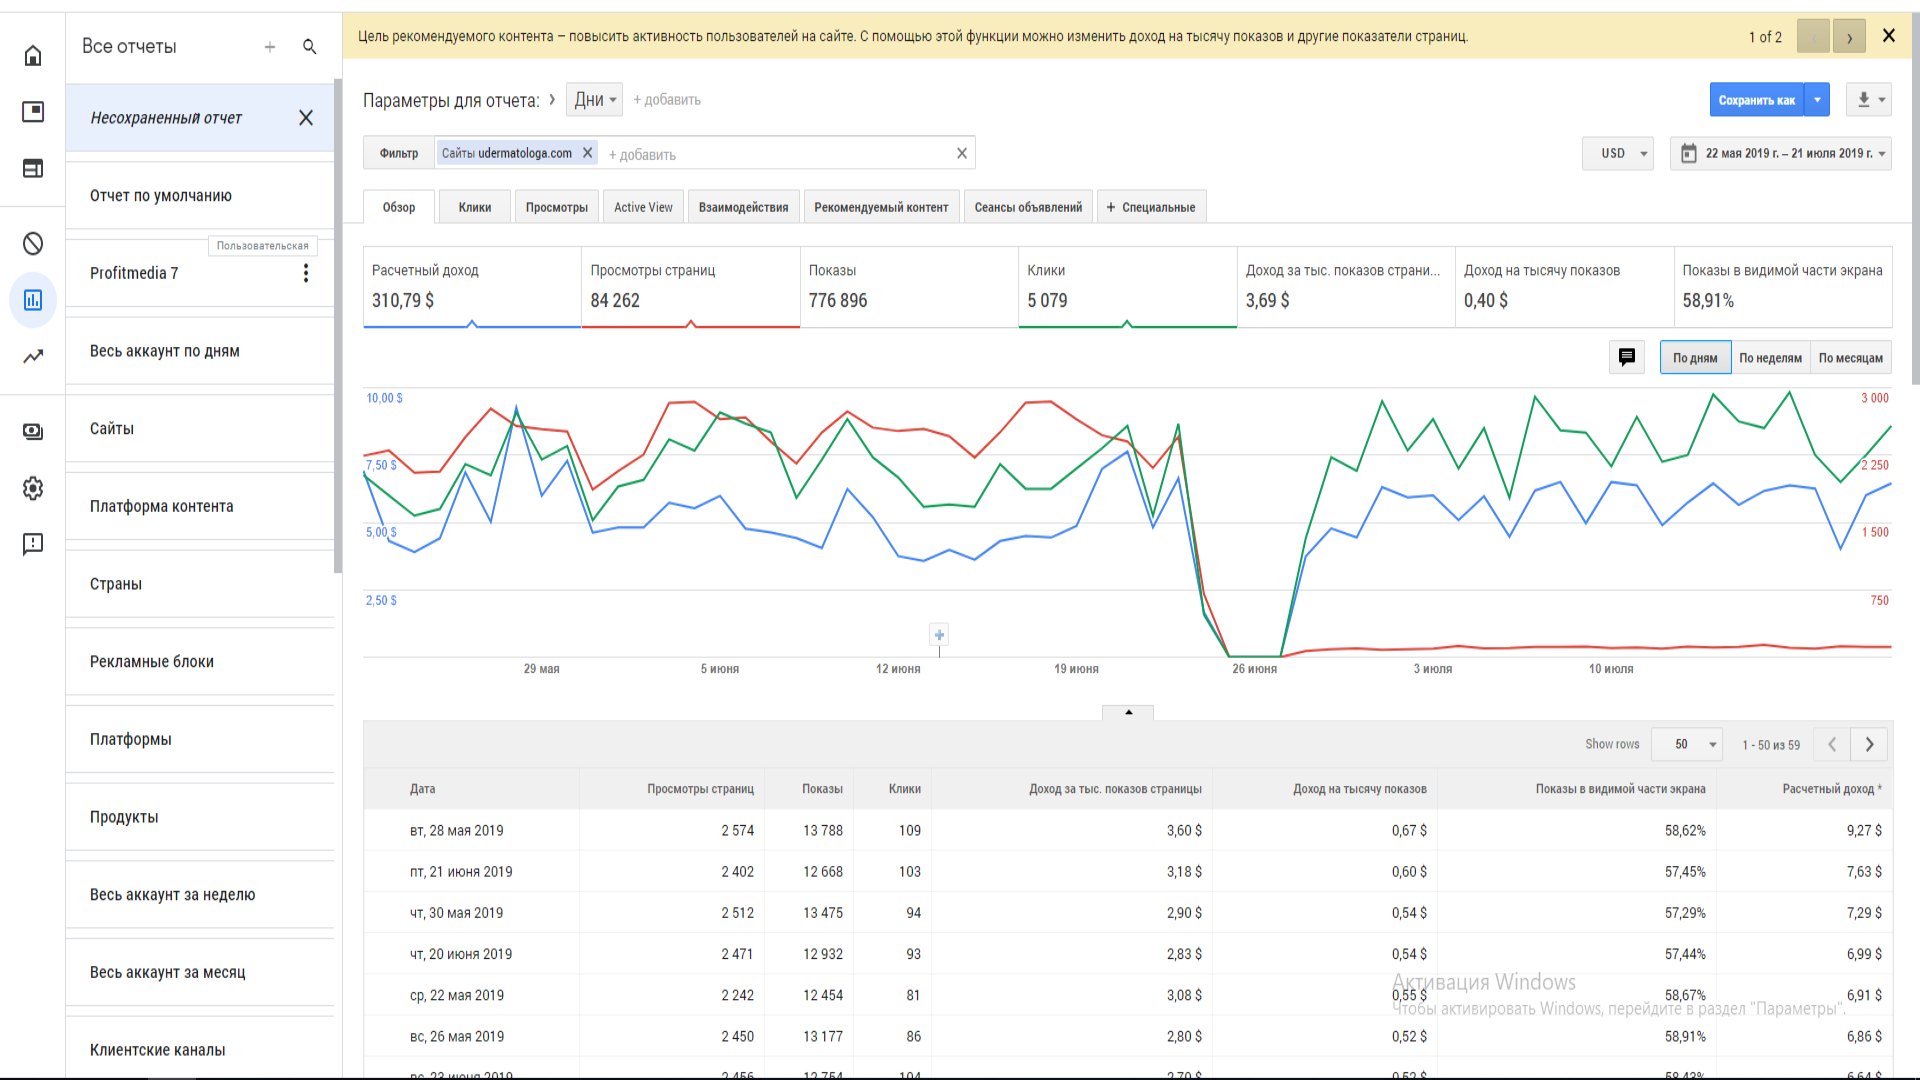Open the date range picker dropdown

click(1781, 153)
